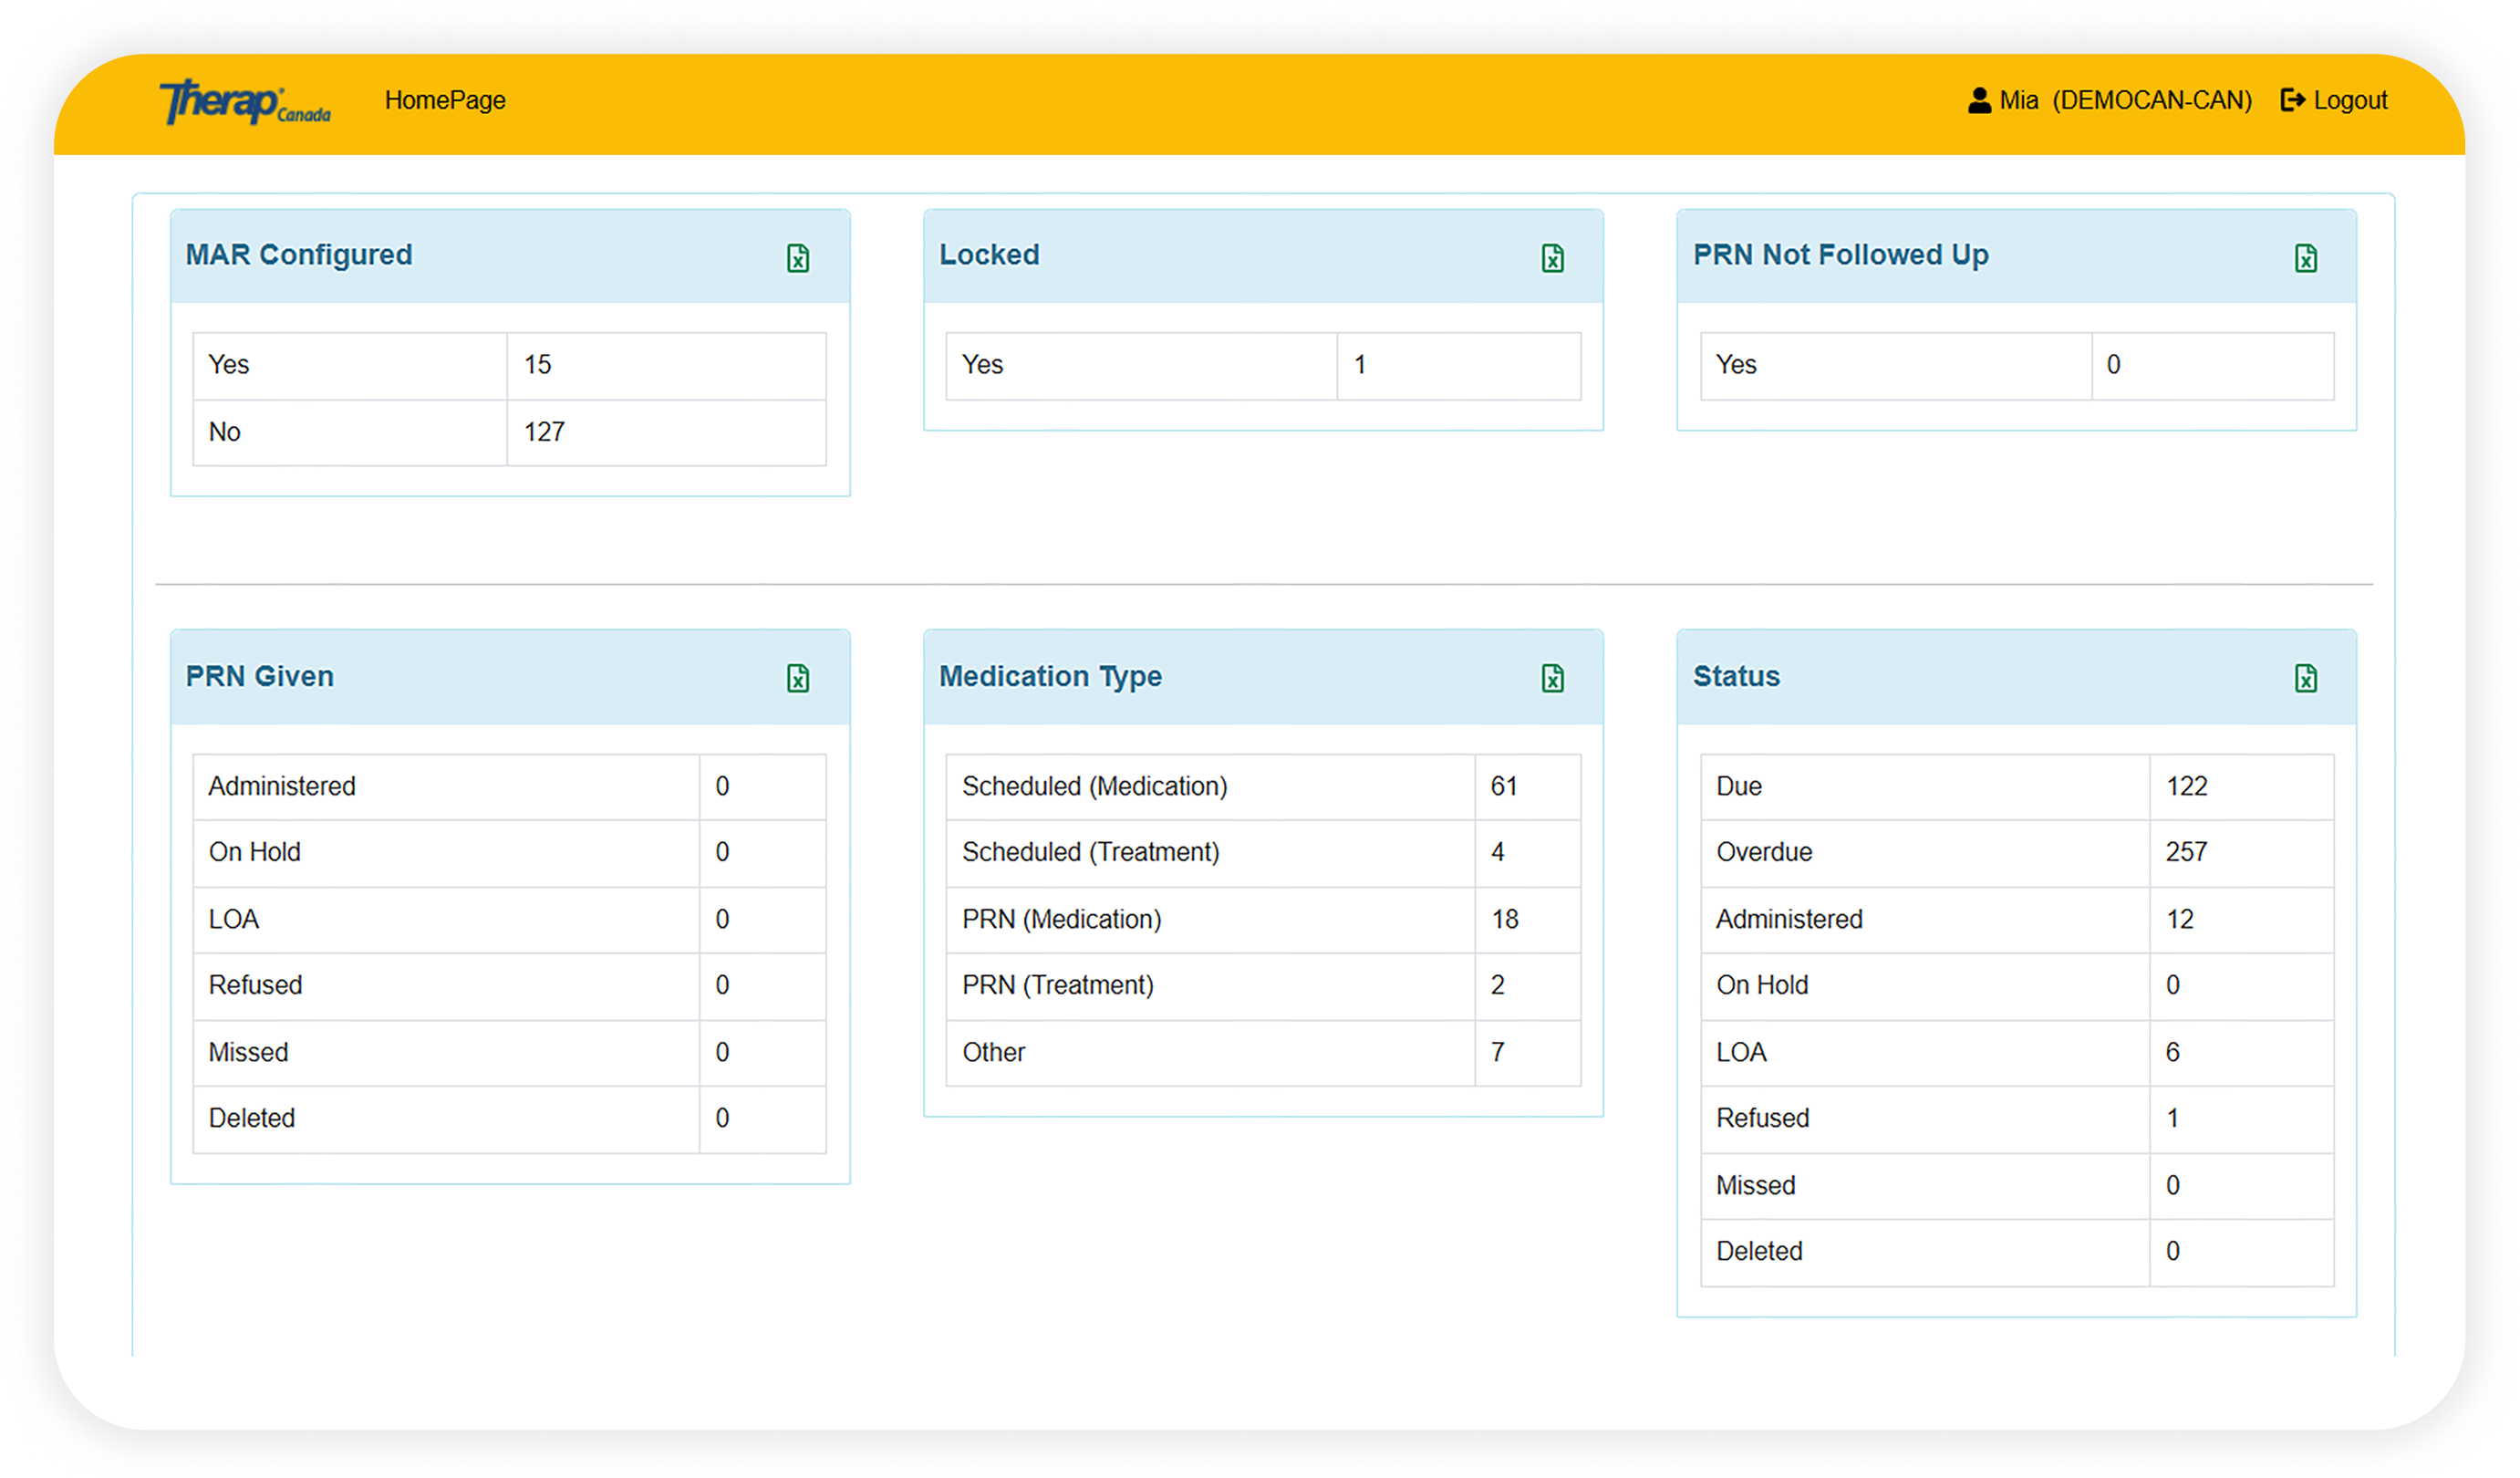Click the MAR Configured panel title
This screenshot has width=2520, height=1478.
coord(299,255)
